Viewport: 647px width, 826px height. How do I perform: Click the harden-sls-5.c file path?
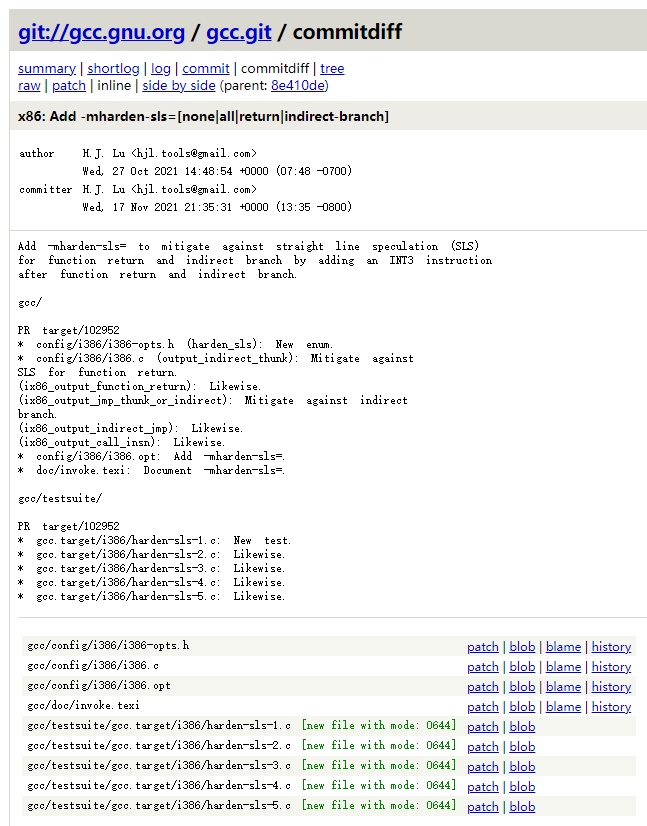(x=159, y=806)
